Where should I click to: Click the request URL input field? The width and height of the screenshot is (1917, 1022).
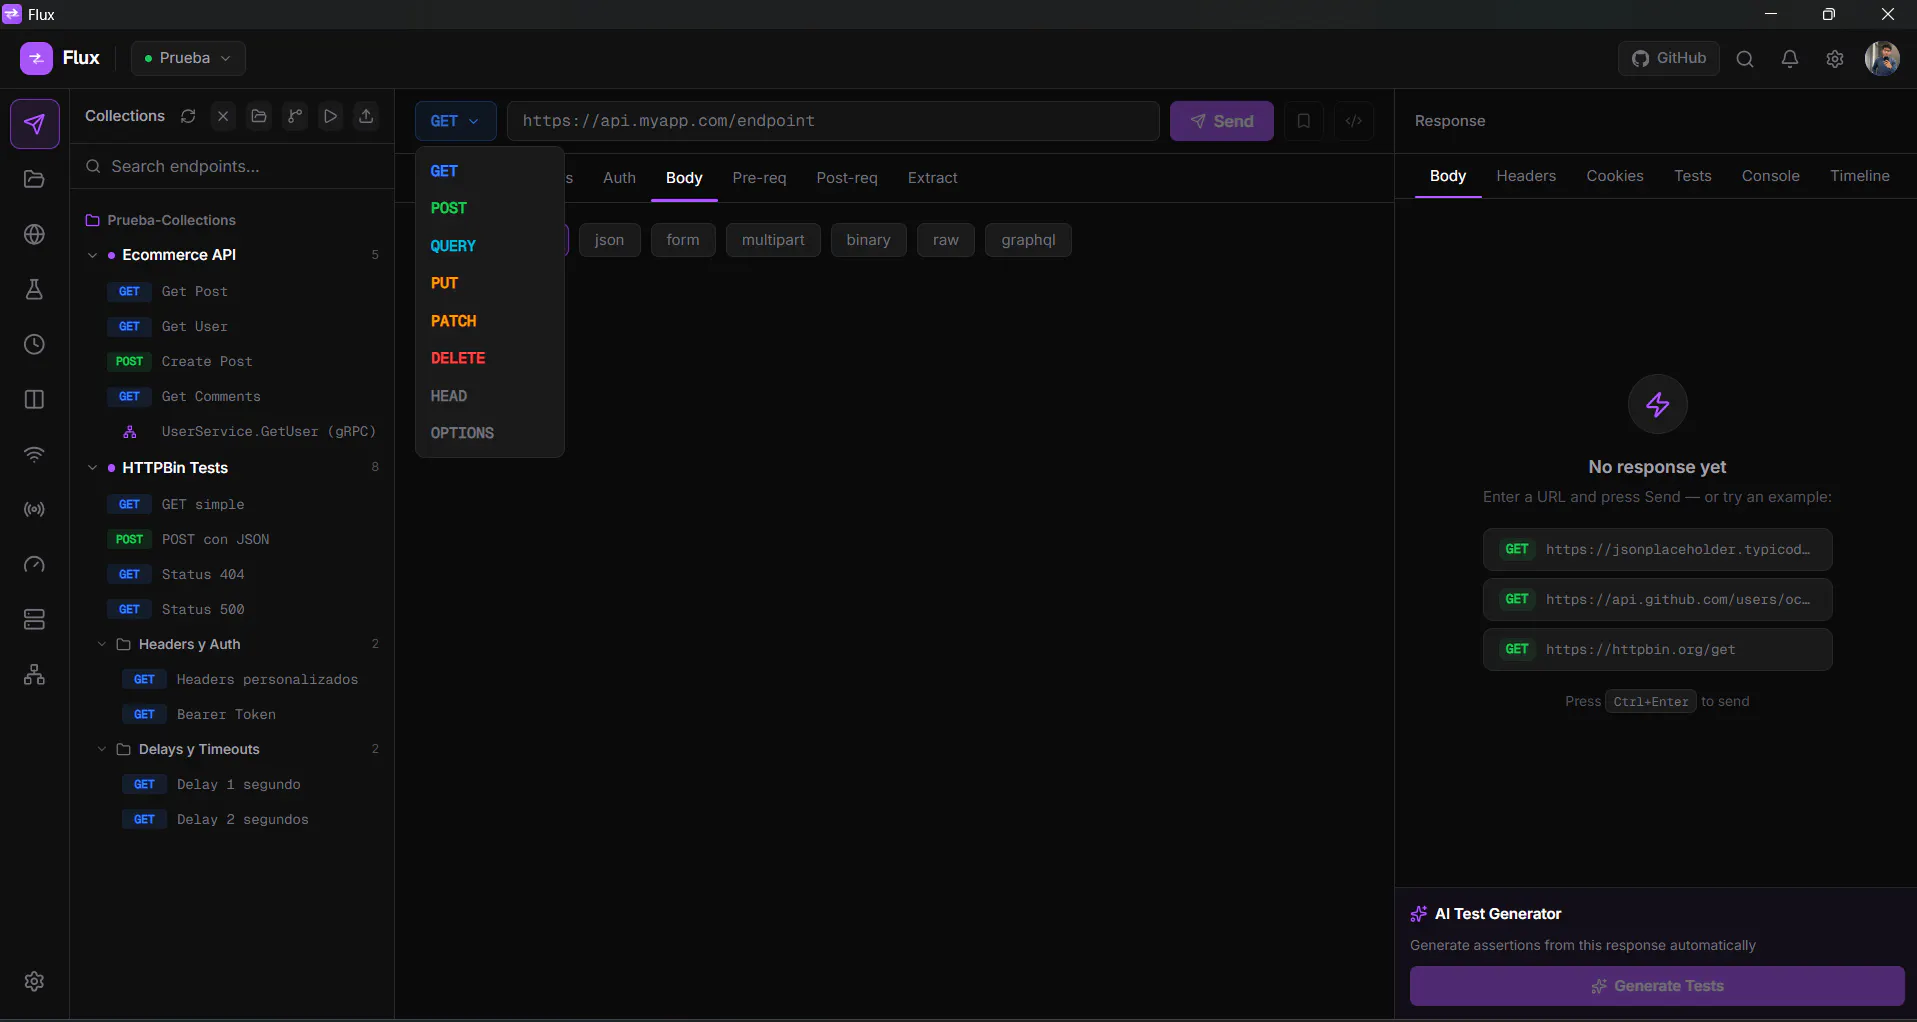coord(833,121)
